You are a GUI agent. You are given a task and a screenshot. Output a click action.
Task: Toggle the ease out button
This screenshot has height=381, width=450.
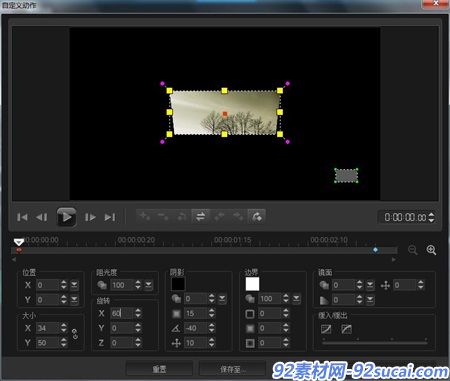(347, 329)
